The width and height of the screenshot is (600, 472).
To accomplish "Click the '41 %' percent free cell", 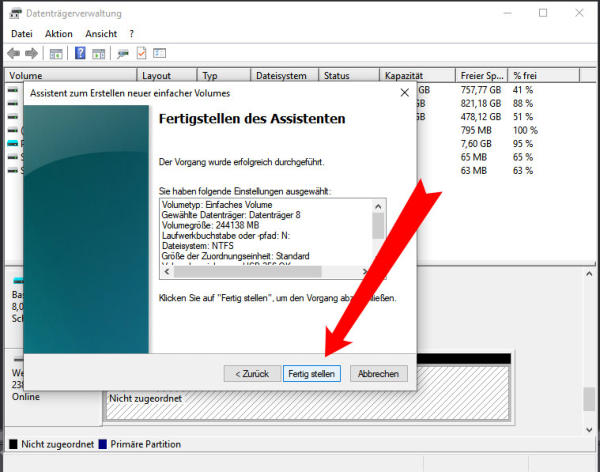I will [523, 90].
